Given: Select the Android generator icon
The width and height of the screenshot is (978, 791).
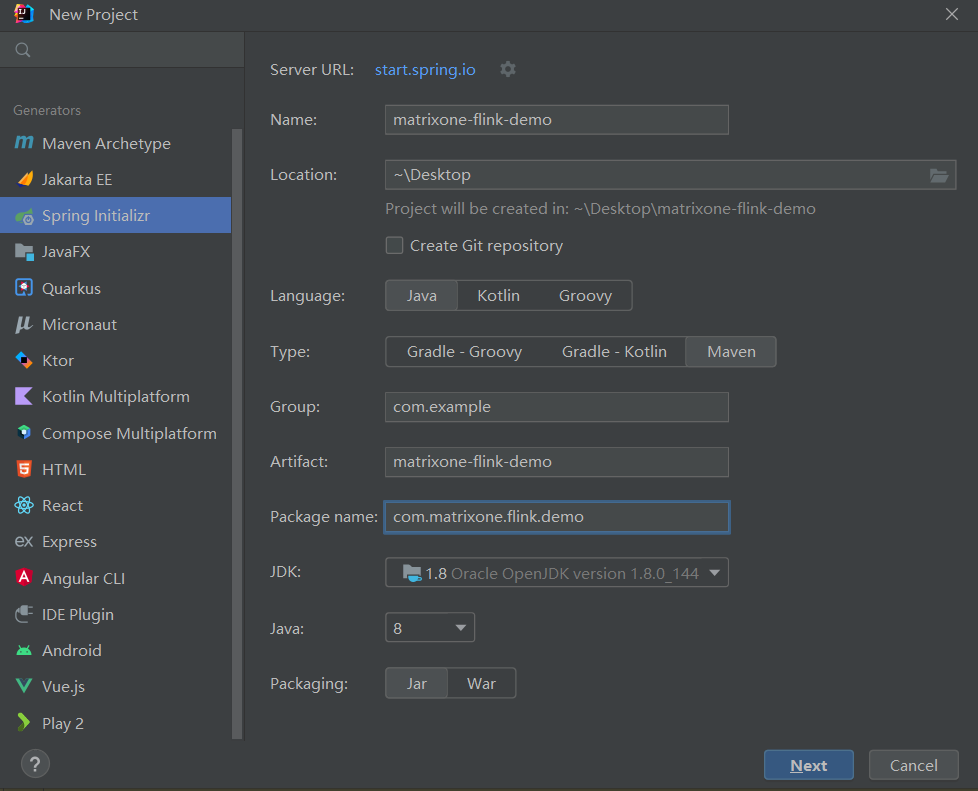Looking at the screenshot, I should (x=24, y=650).
